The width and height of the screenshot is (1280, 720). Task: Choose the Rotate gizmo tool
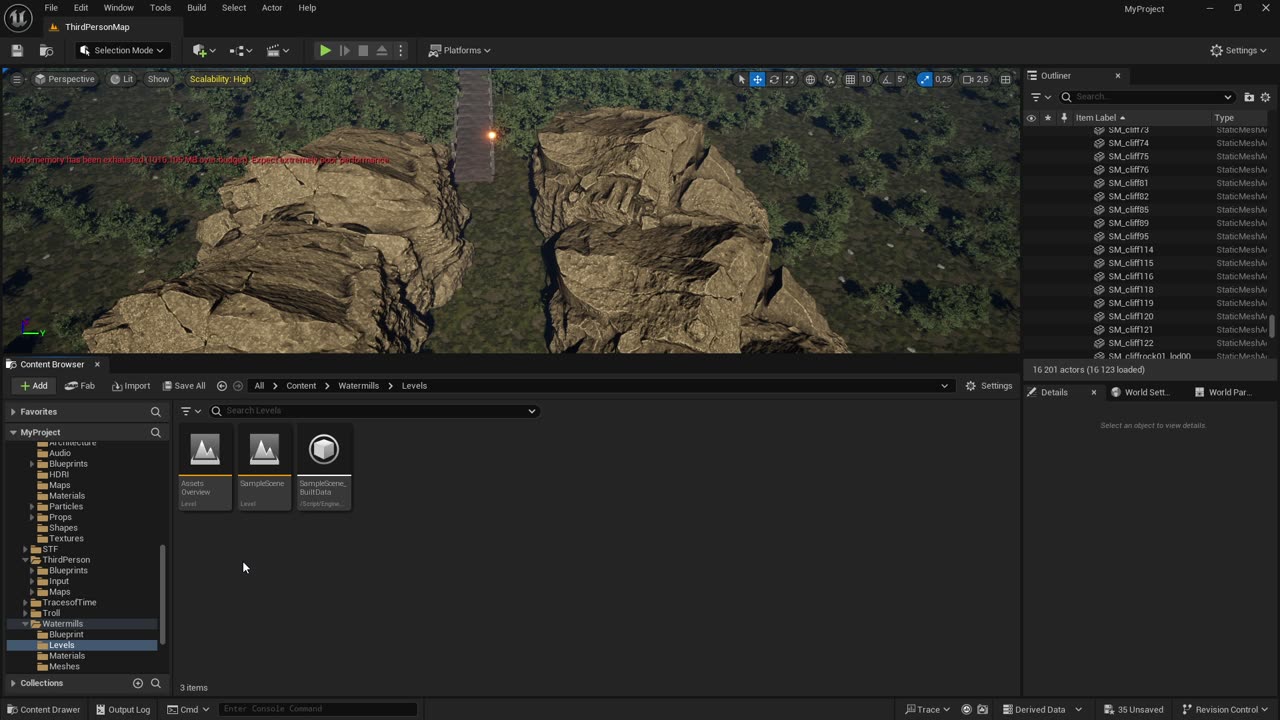click(x=773, y=79)
